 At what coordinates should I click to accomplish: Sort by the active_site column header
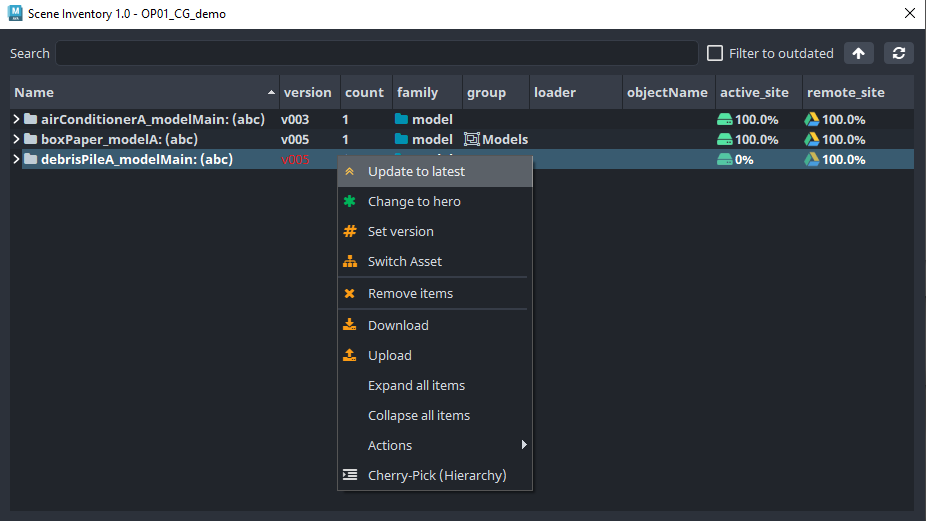click(x=758, y=92)
